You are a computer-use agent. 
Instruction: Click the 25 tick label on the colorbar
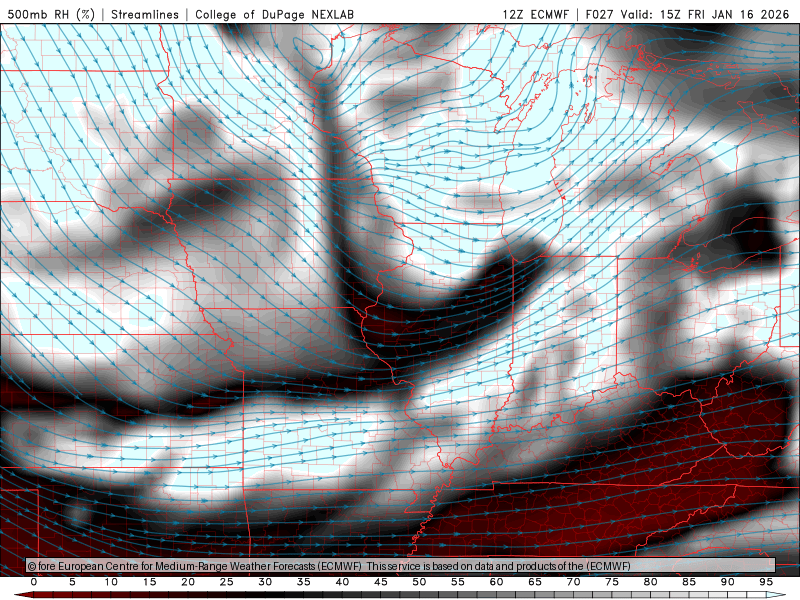[227, 582]
